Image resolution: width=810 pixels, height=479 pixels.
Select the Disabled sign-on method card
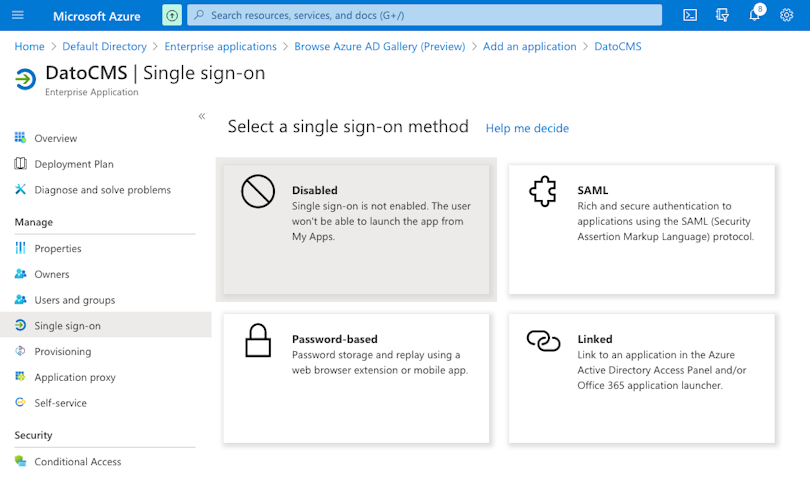coord(356,229)
